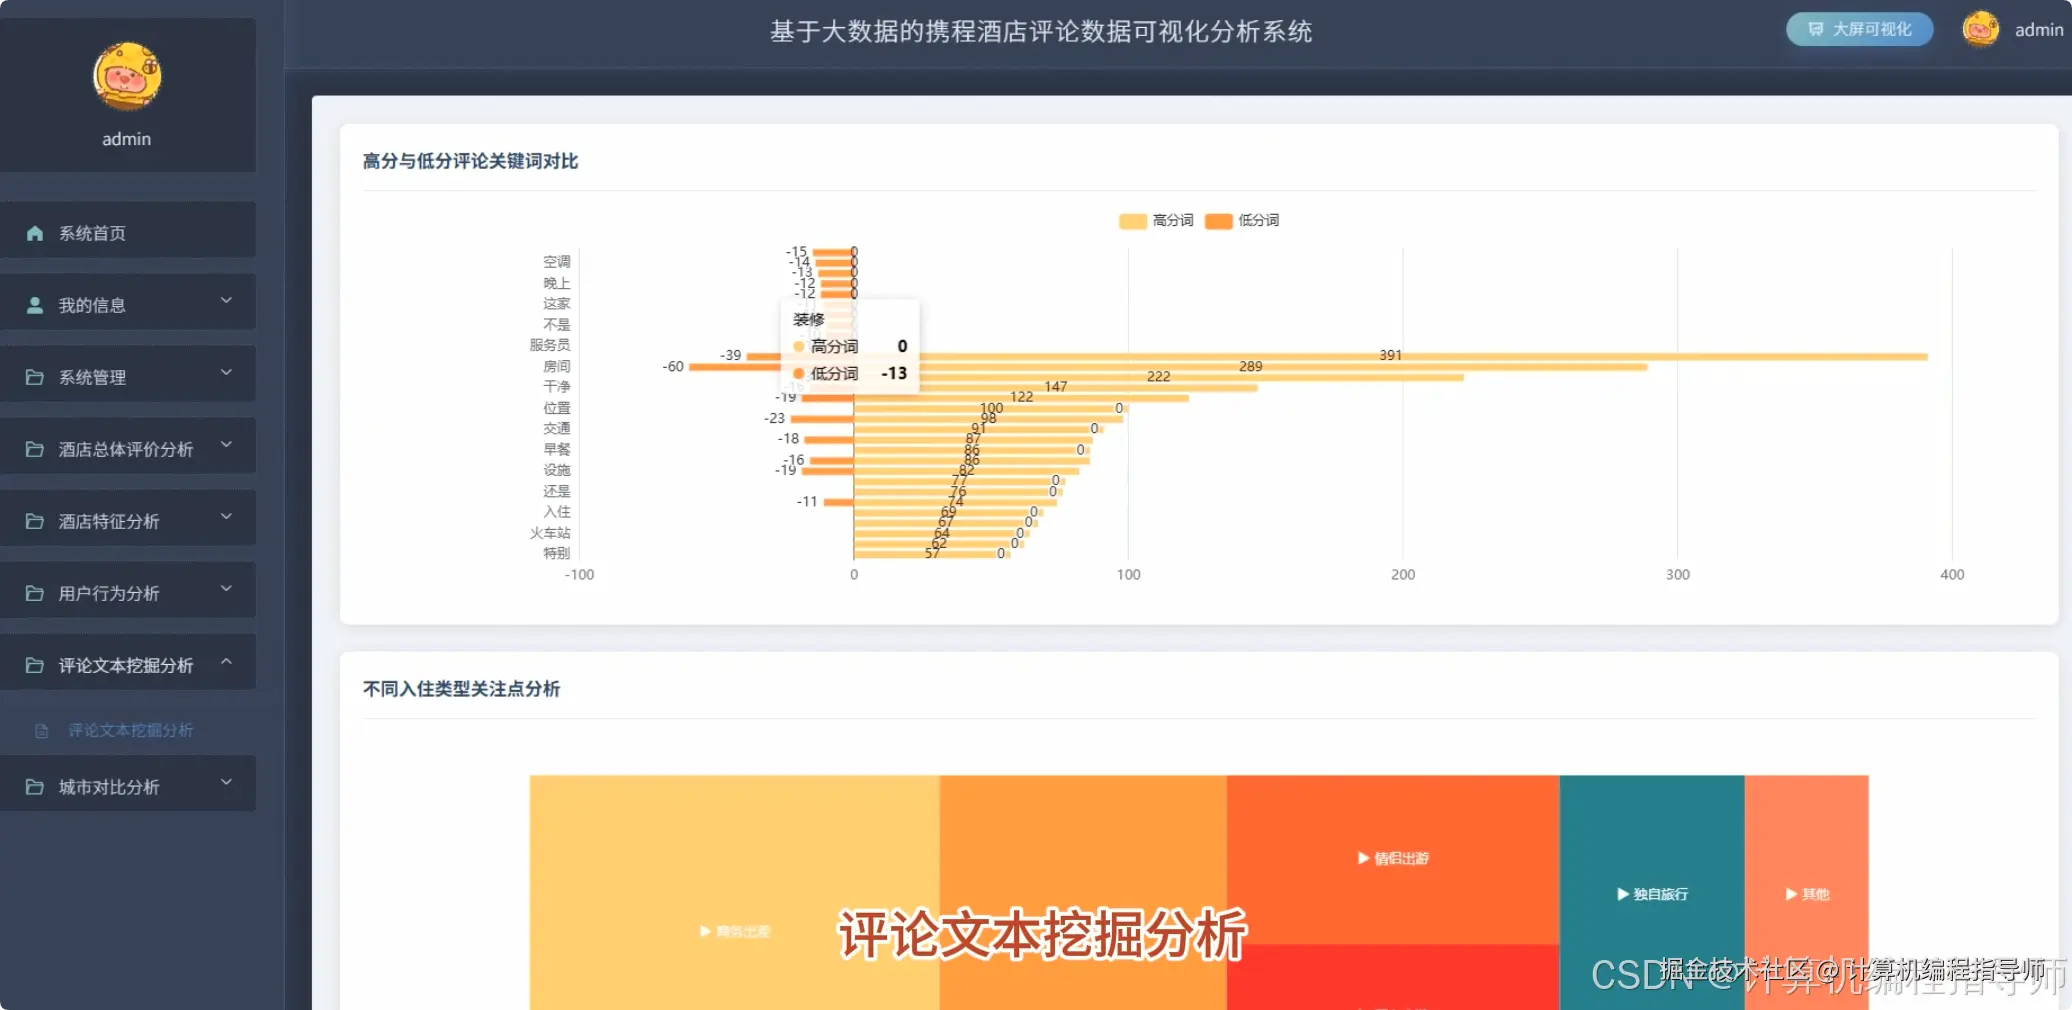Viewport: 2072px width, 1010px height.
Task: Click the 大屏可视化 button
Action: [x=1858, y=29]
